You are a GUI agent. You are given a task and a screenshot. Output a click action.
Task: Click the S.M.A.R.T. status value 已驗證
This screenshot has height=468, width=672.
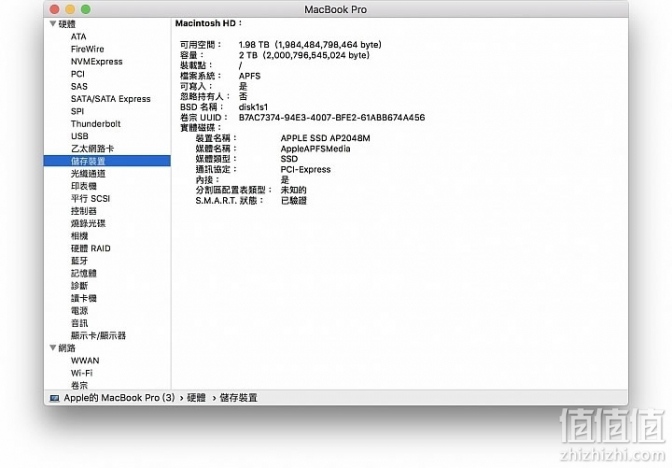click(x=294, y=201)
